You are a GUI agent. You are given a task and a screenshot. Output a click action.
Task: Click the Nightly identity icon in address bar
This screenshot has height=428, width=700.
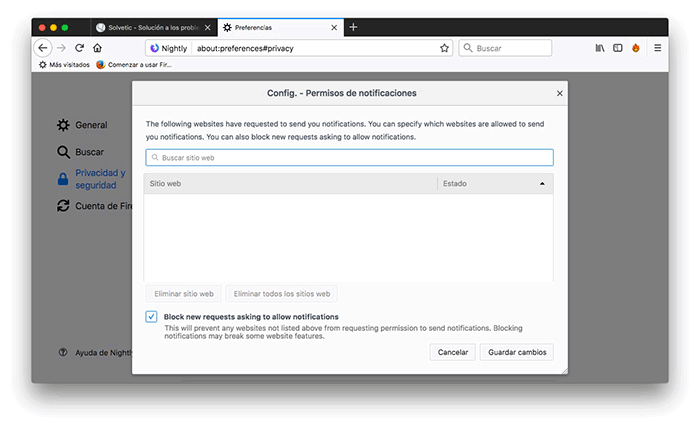tap(154, 47)
